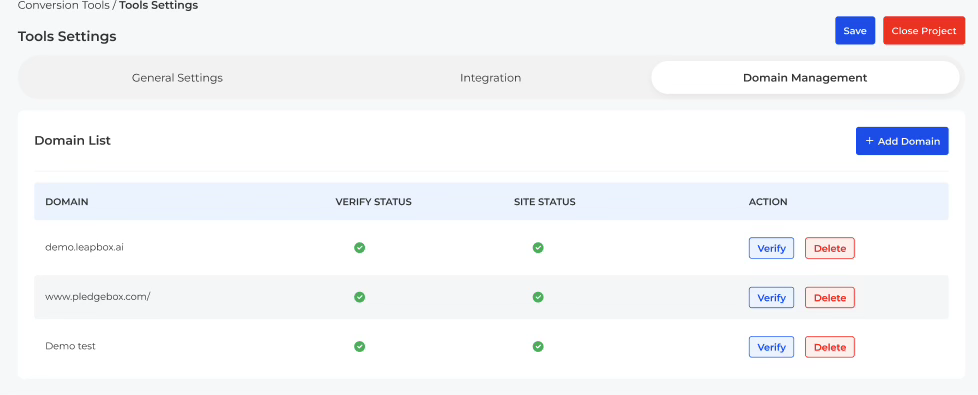The image size is (978, 395).
Task: Select the Domain Management tab
Action: click(805, 78)
